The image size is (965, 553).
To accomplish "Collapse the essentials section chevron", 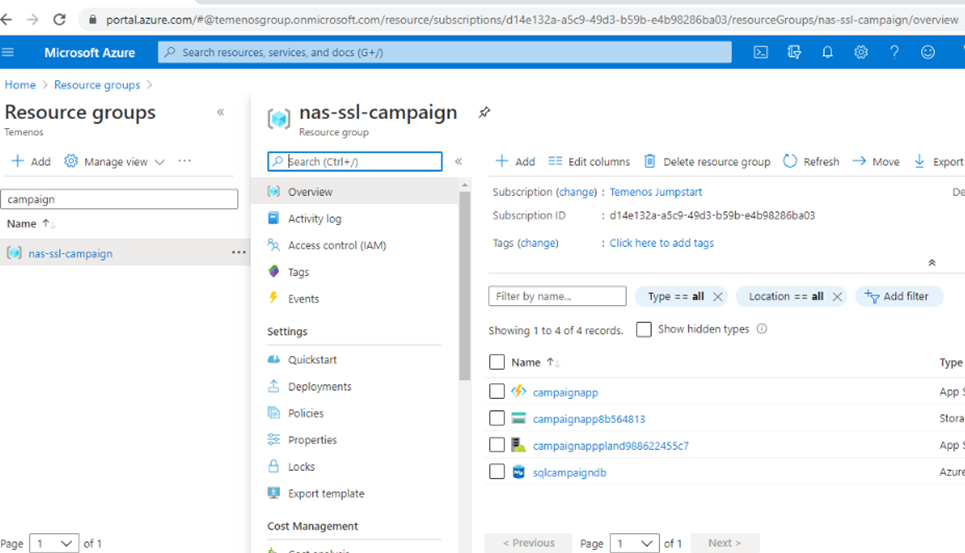I will tap(931, 263).
